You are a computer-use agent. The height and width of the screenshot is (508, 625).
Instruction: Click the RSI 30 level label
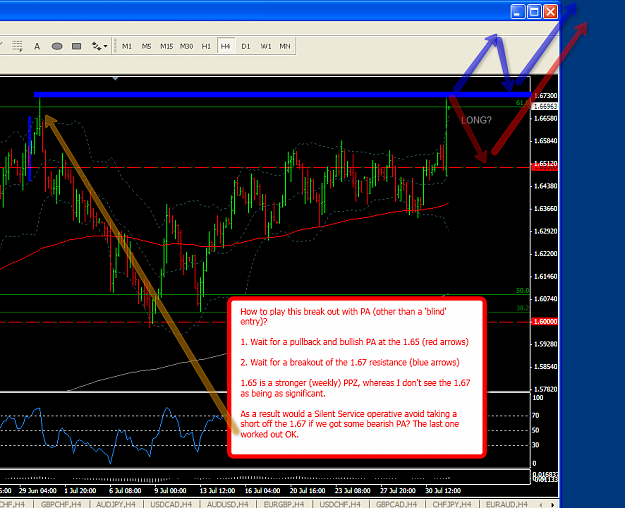pos(536,445)
